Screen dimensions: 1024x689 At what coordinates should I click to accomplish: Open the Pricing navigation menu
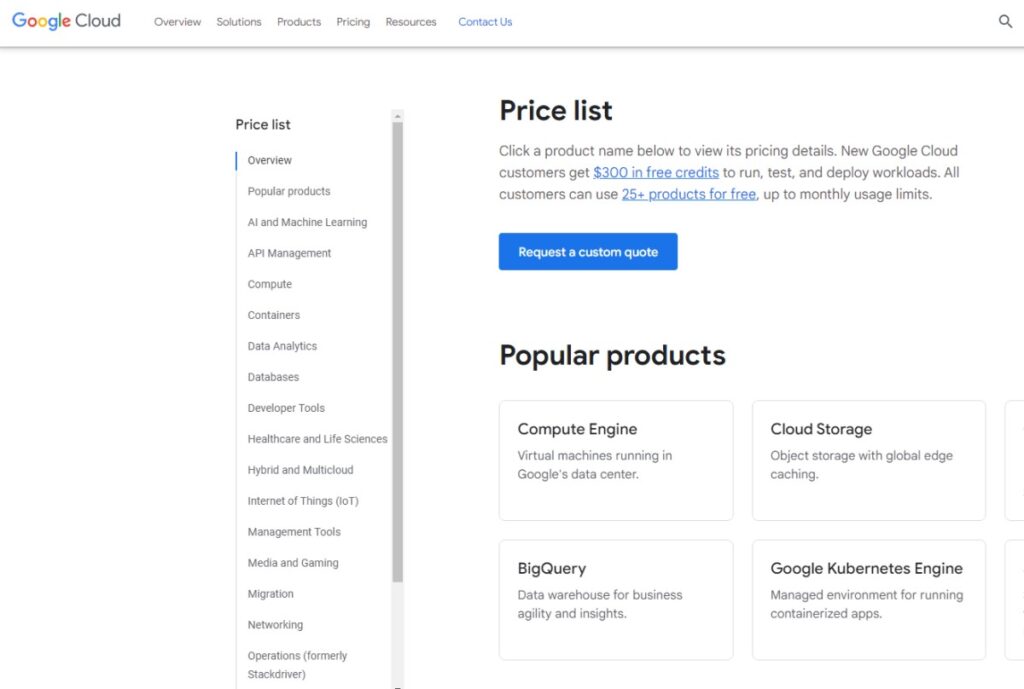pos(353,22)
